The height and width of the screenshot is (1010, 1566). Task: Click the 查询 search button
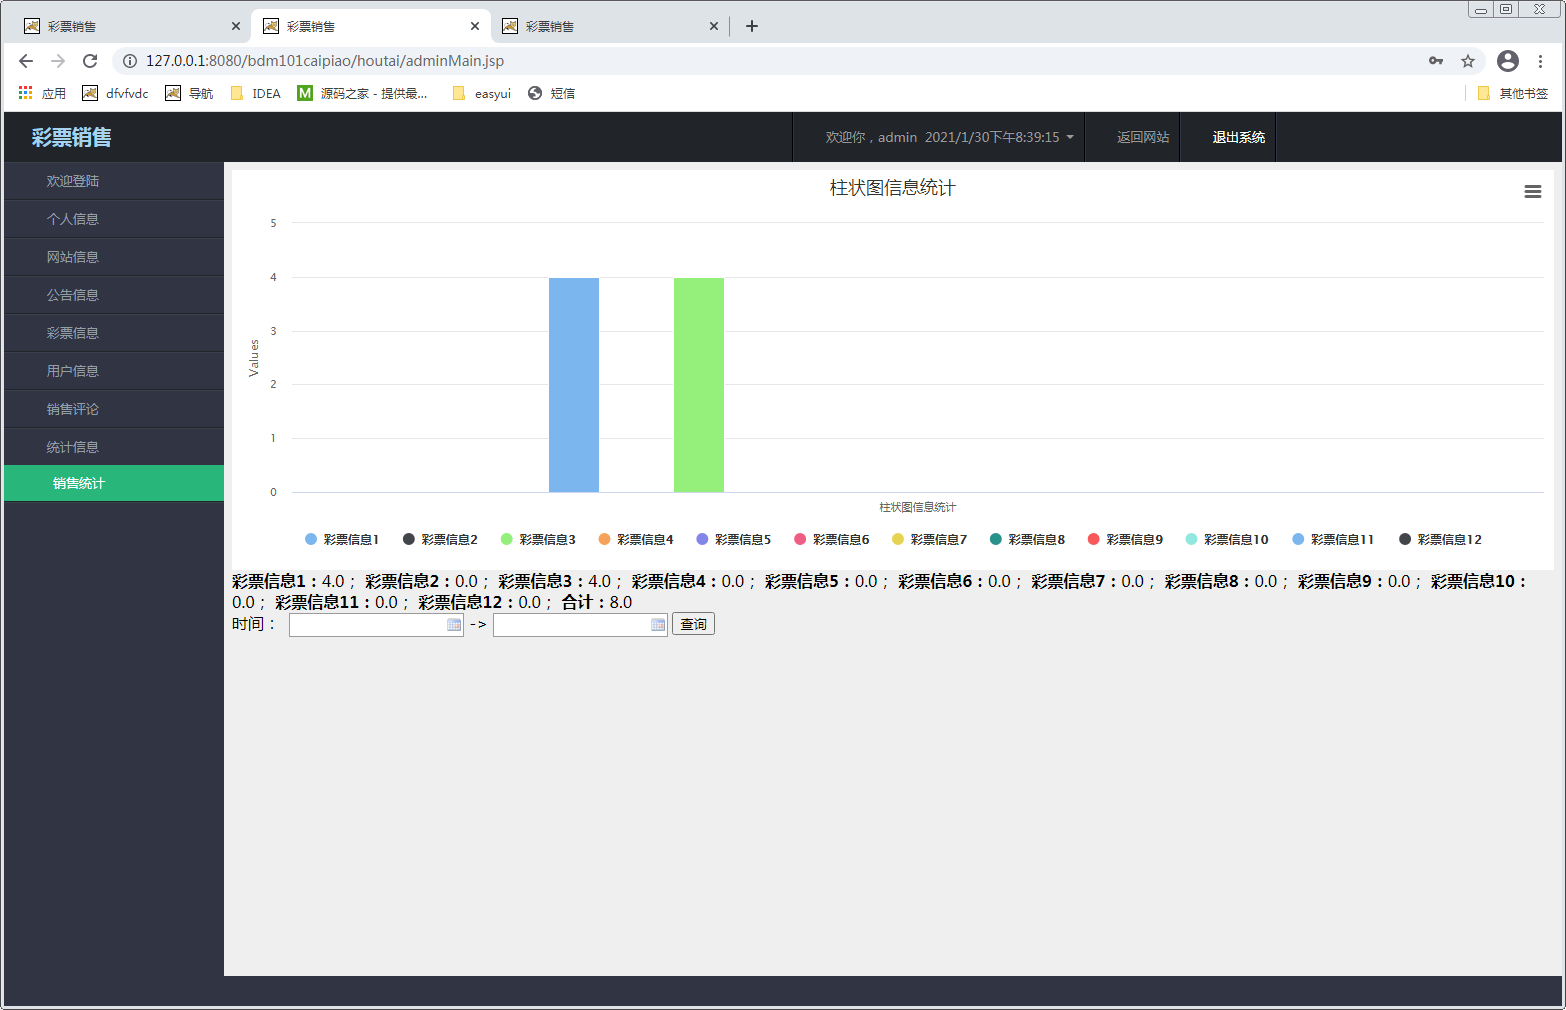click(x=693, y=625)
